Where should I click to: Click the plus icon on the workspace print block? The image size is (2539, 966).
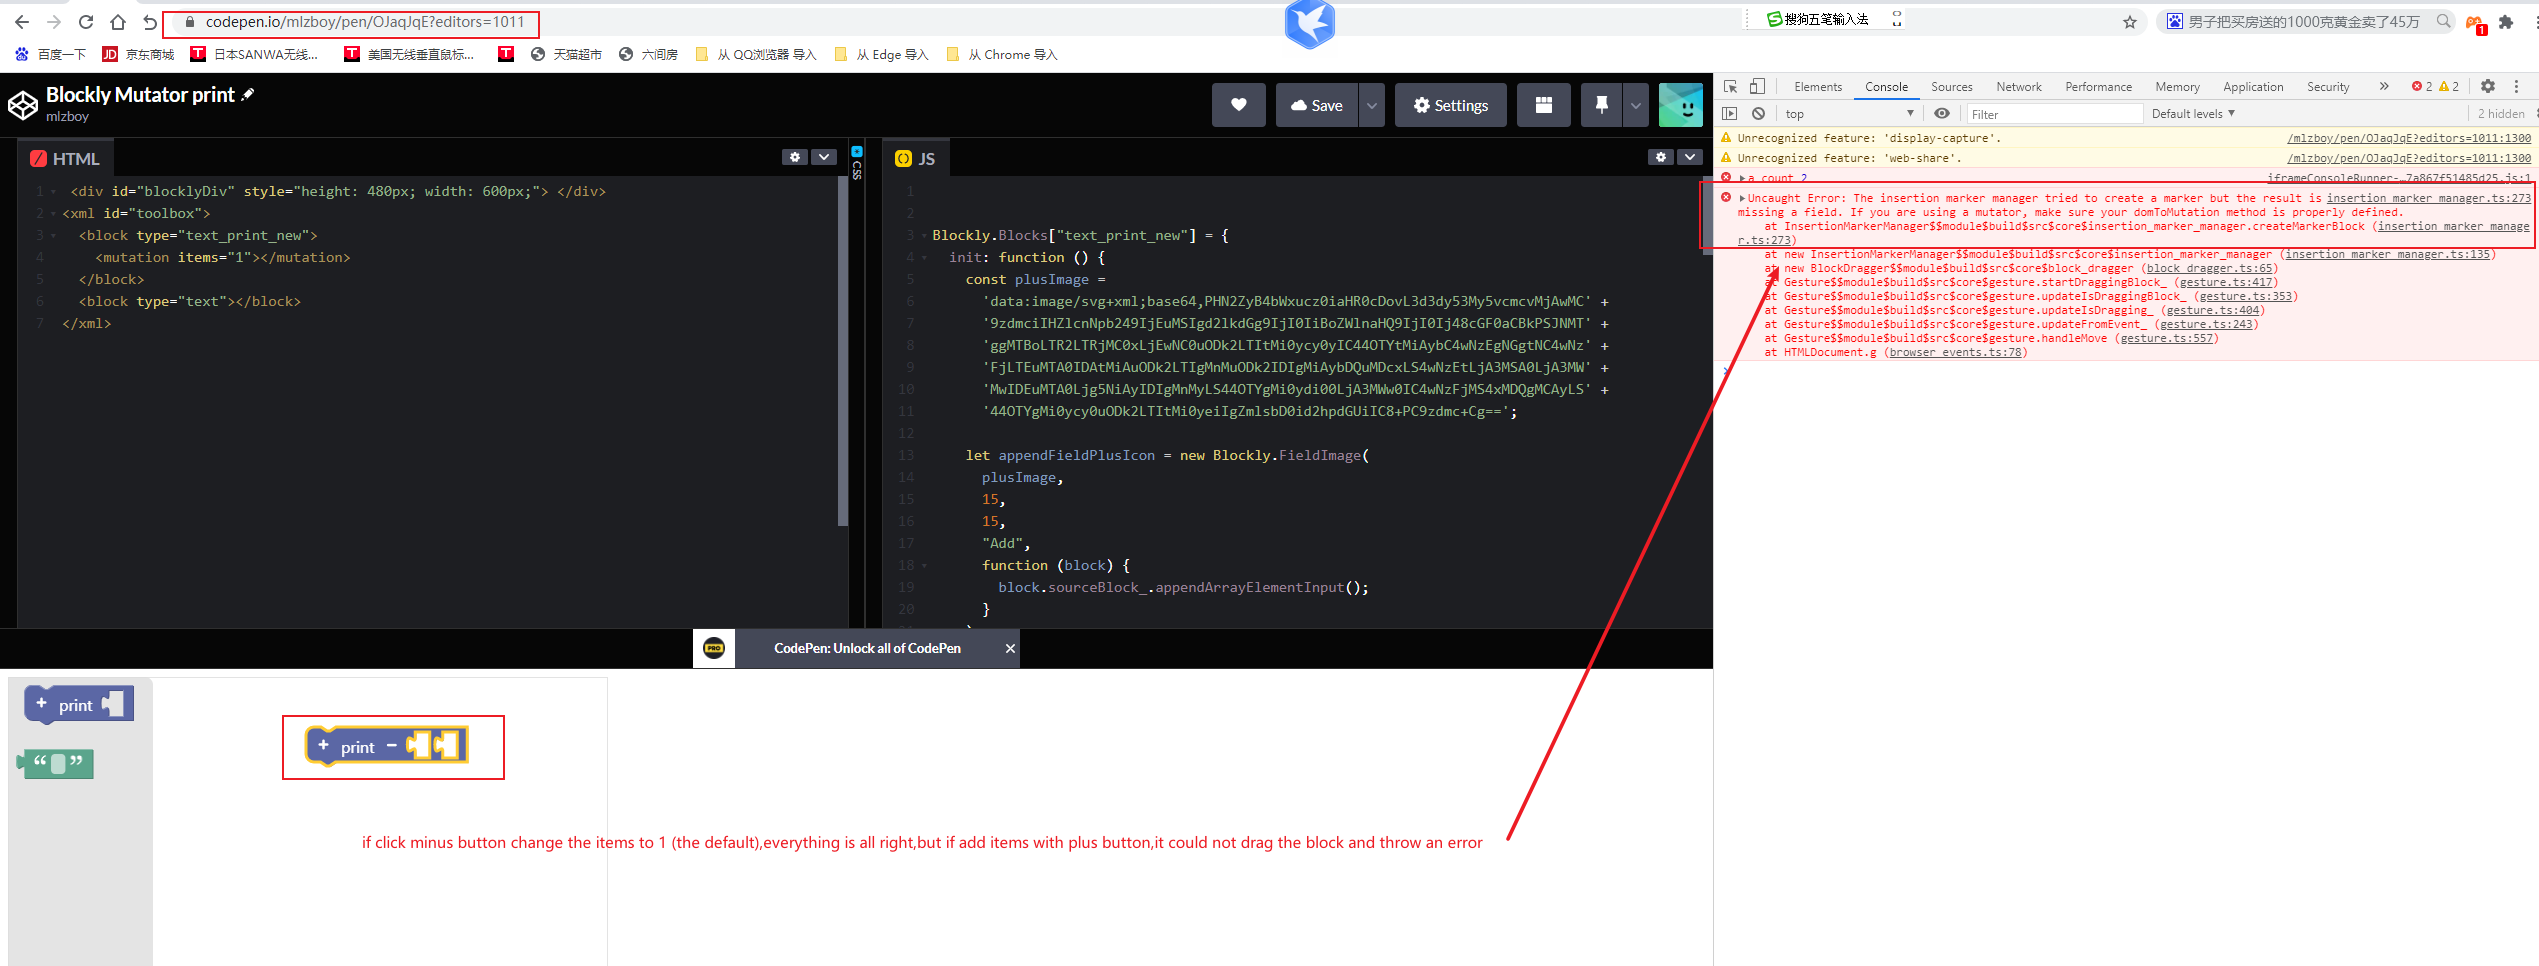point(323,745)
